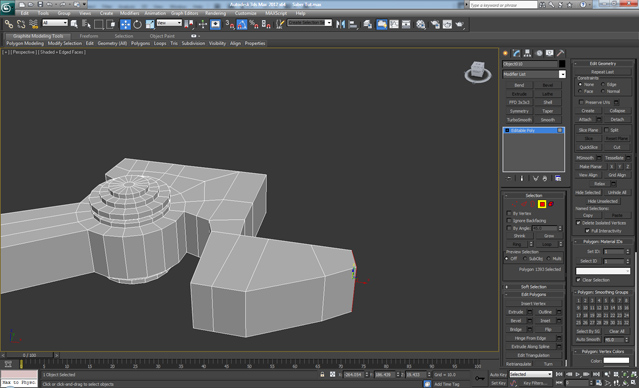The image size is (639, 388).
Task: Switch to the Object Paint ribbon tab
Action: pos(162,36)
